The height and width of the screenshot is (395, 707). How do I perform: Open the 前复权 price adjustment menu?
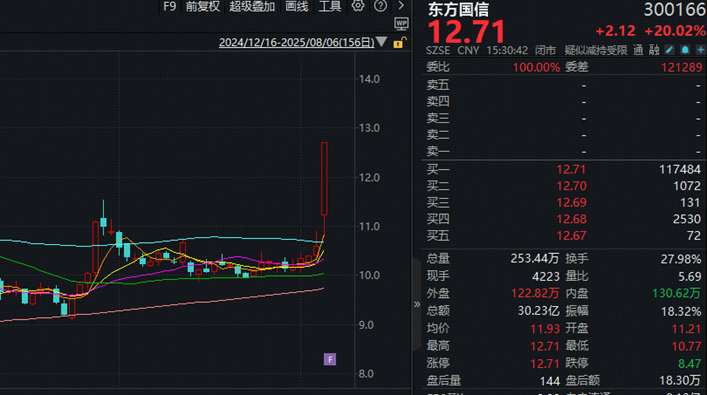[x=203, y=6]
